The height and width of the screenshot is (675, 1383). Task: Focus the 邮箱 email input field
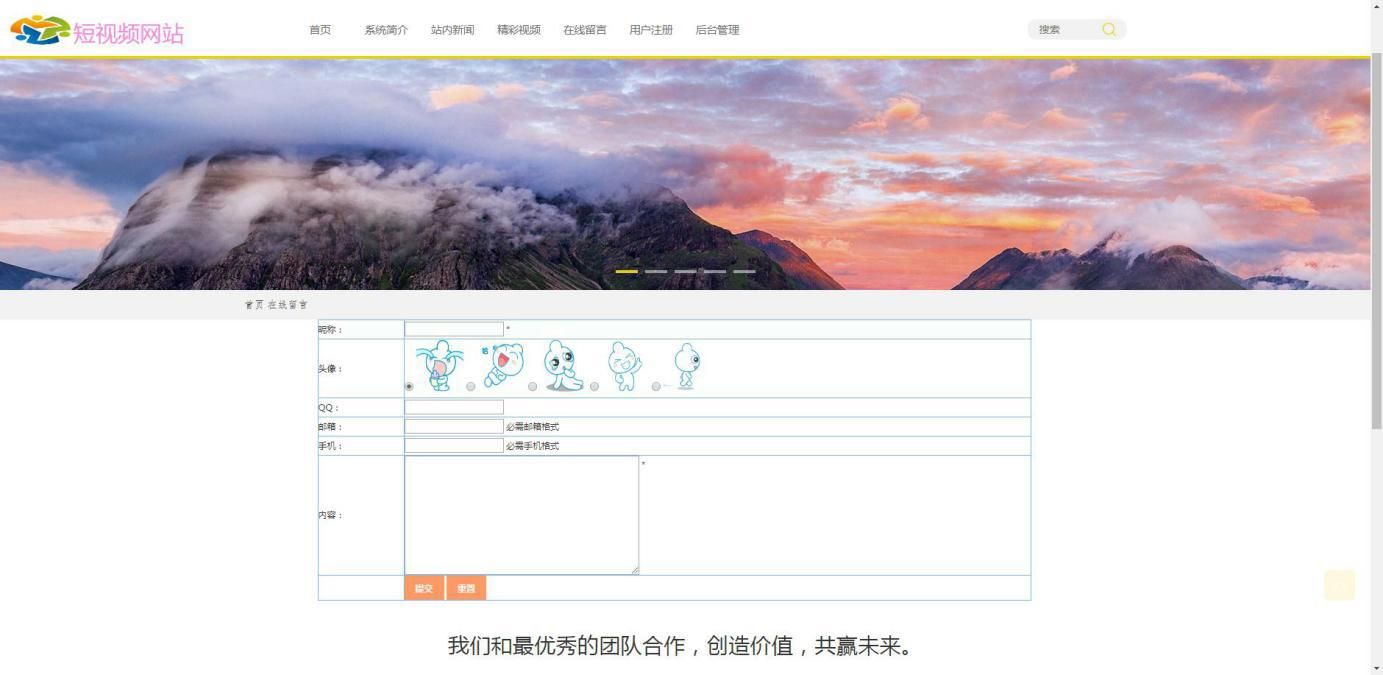(x=454, y=426)
